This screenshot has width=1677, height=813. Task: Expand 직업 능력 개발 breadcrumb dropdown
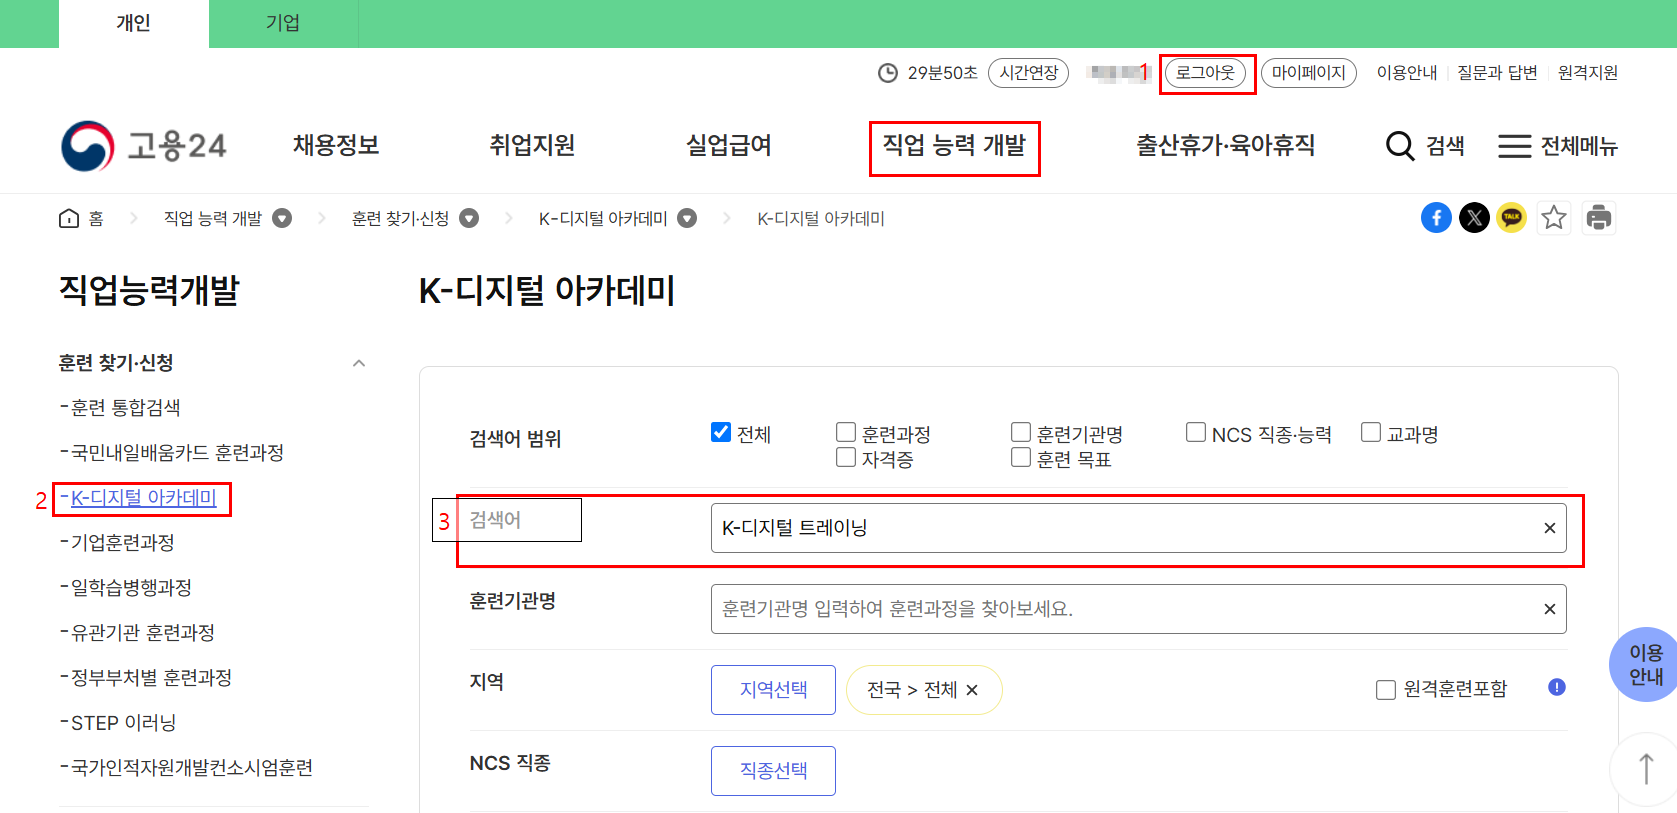282,218
